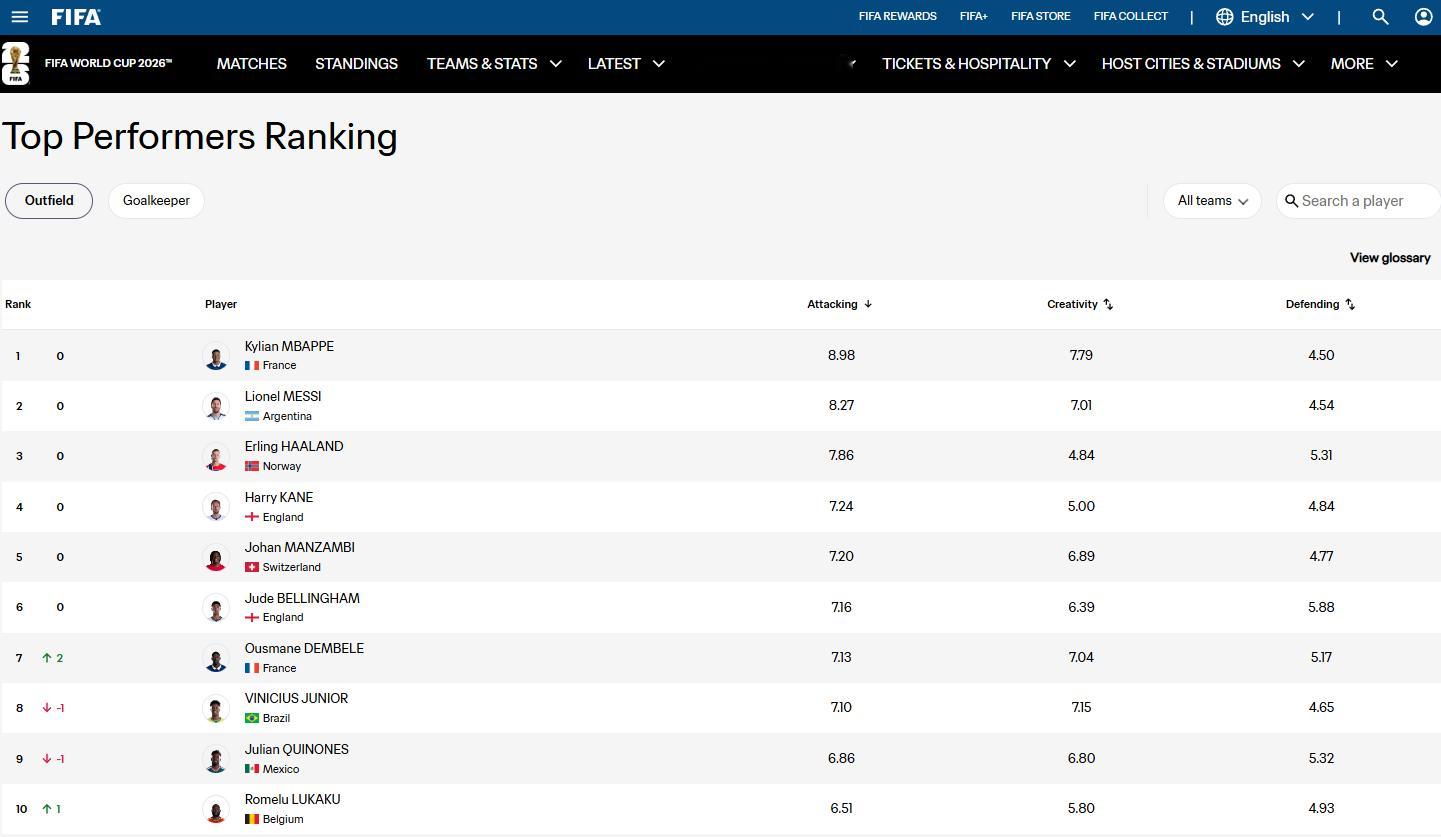
Task: Expand the More navigation menu
Action: (1364, 64)
